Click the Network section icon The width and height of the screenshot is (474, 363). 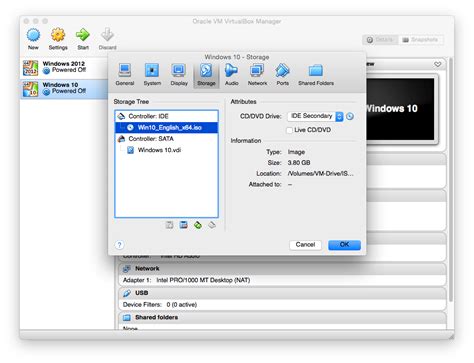(127, 269)
